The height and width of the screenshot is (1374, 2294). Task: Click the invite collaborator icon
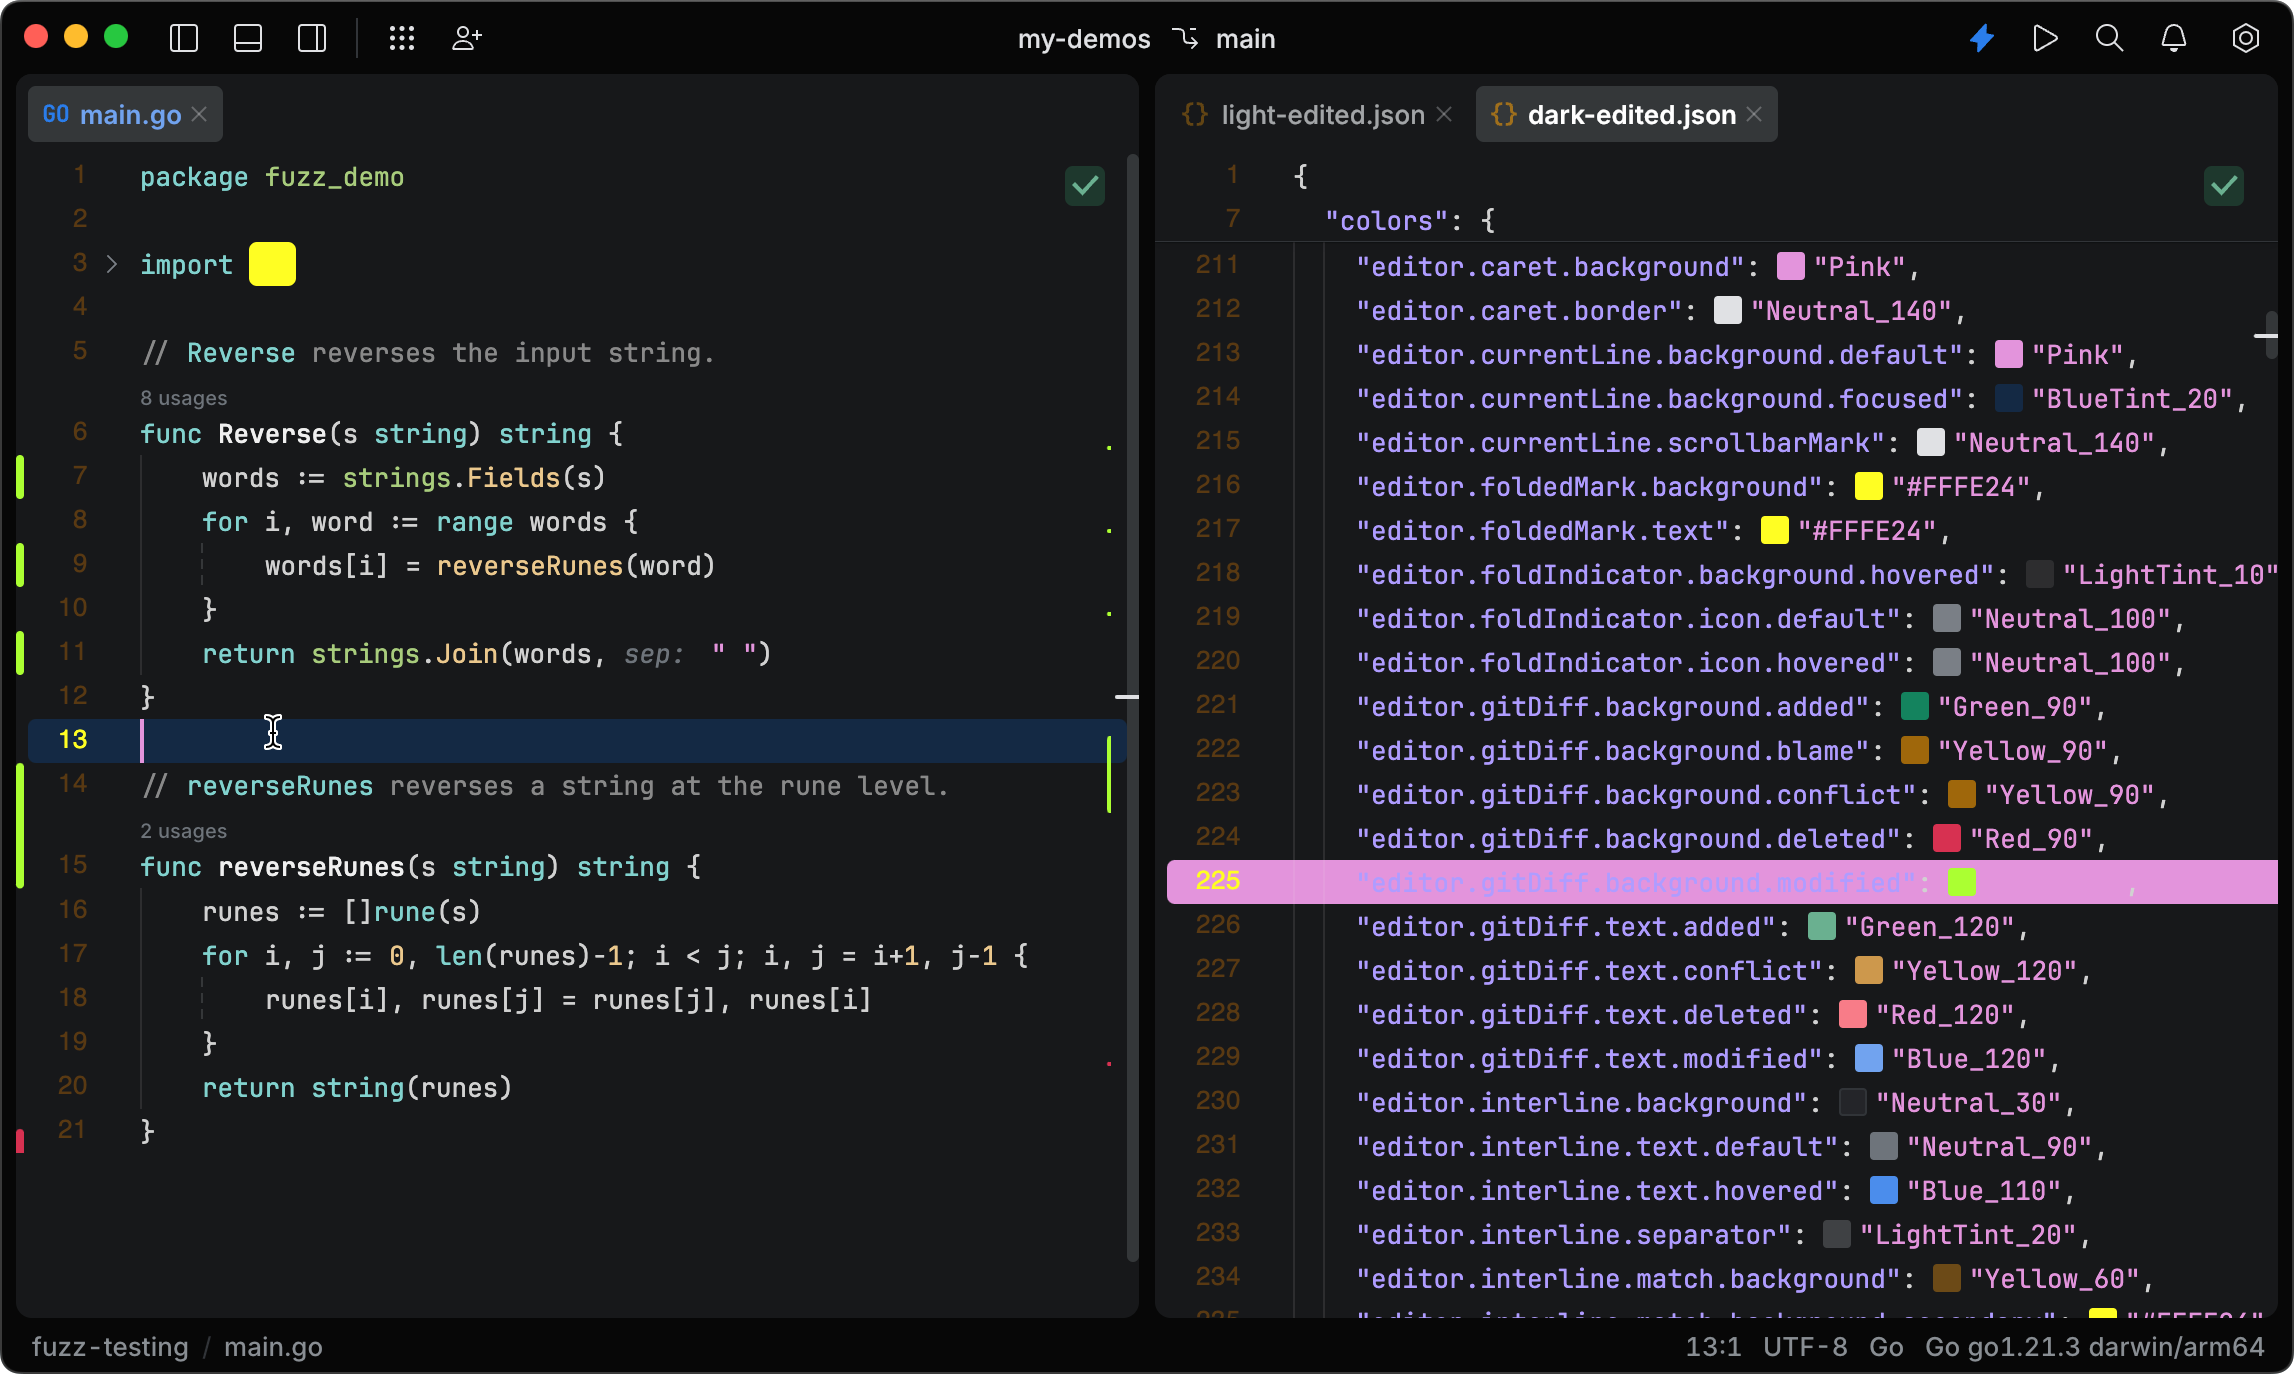(466, 38)
